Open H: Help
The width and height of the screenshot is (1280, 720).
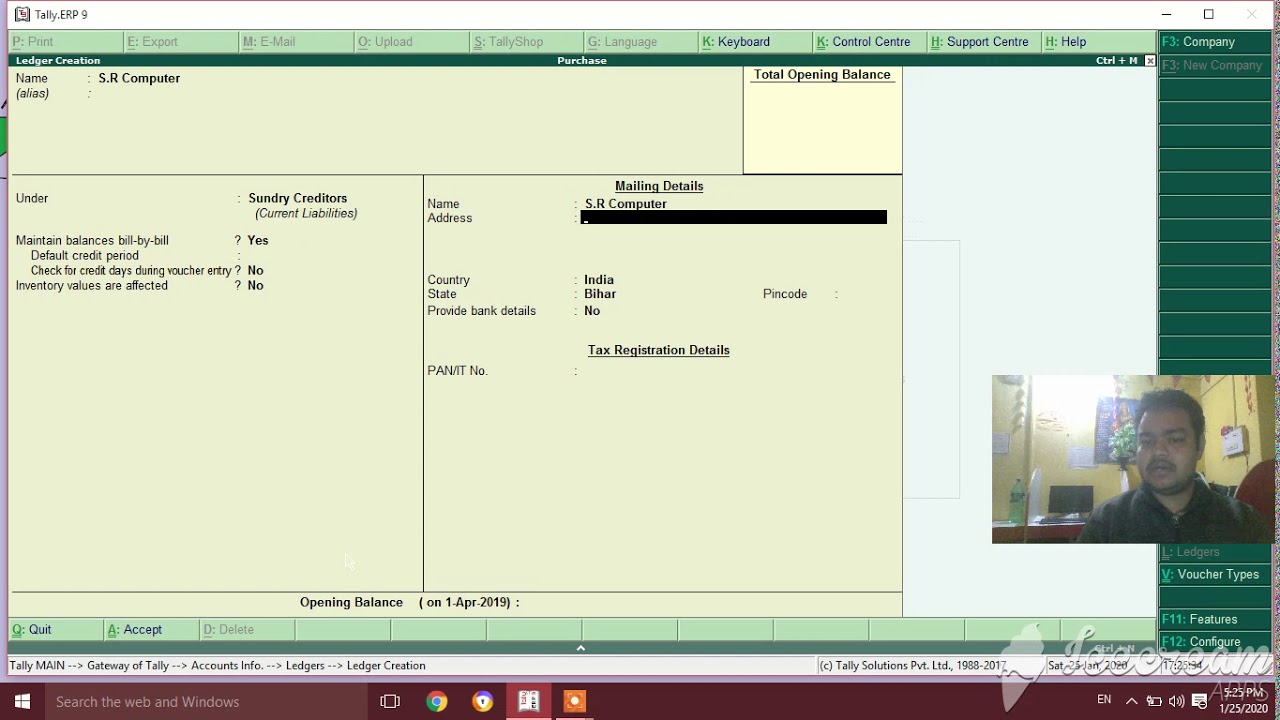pyautogui.click(x=1098, y=42)
